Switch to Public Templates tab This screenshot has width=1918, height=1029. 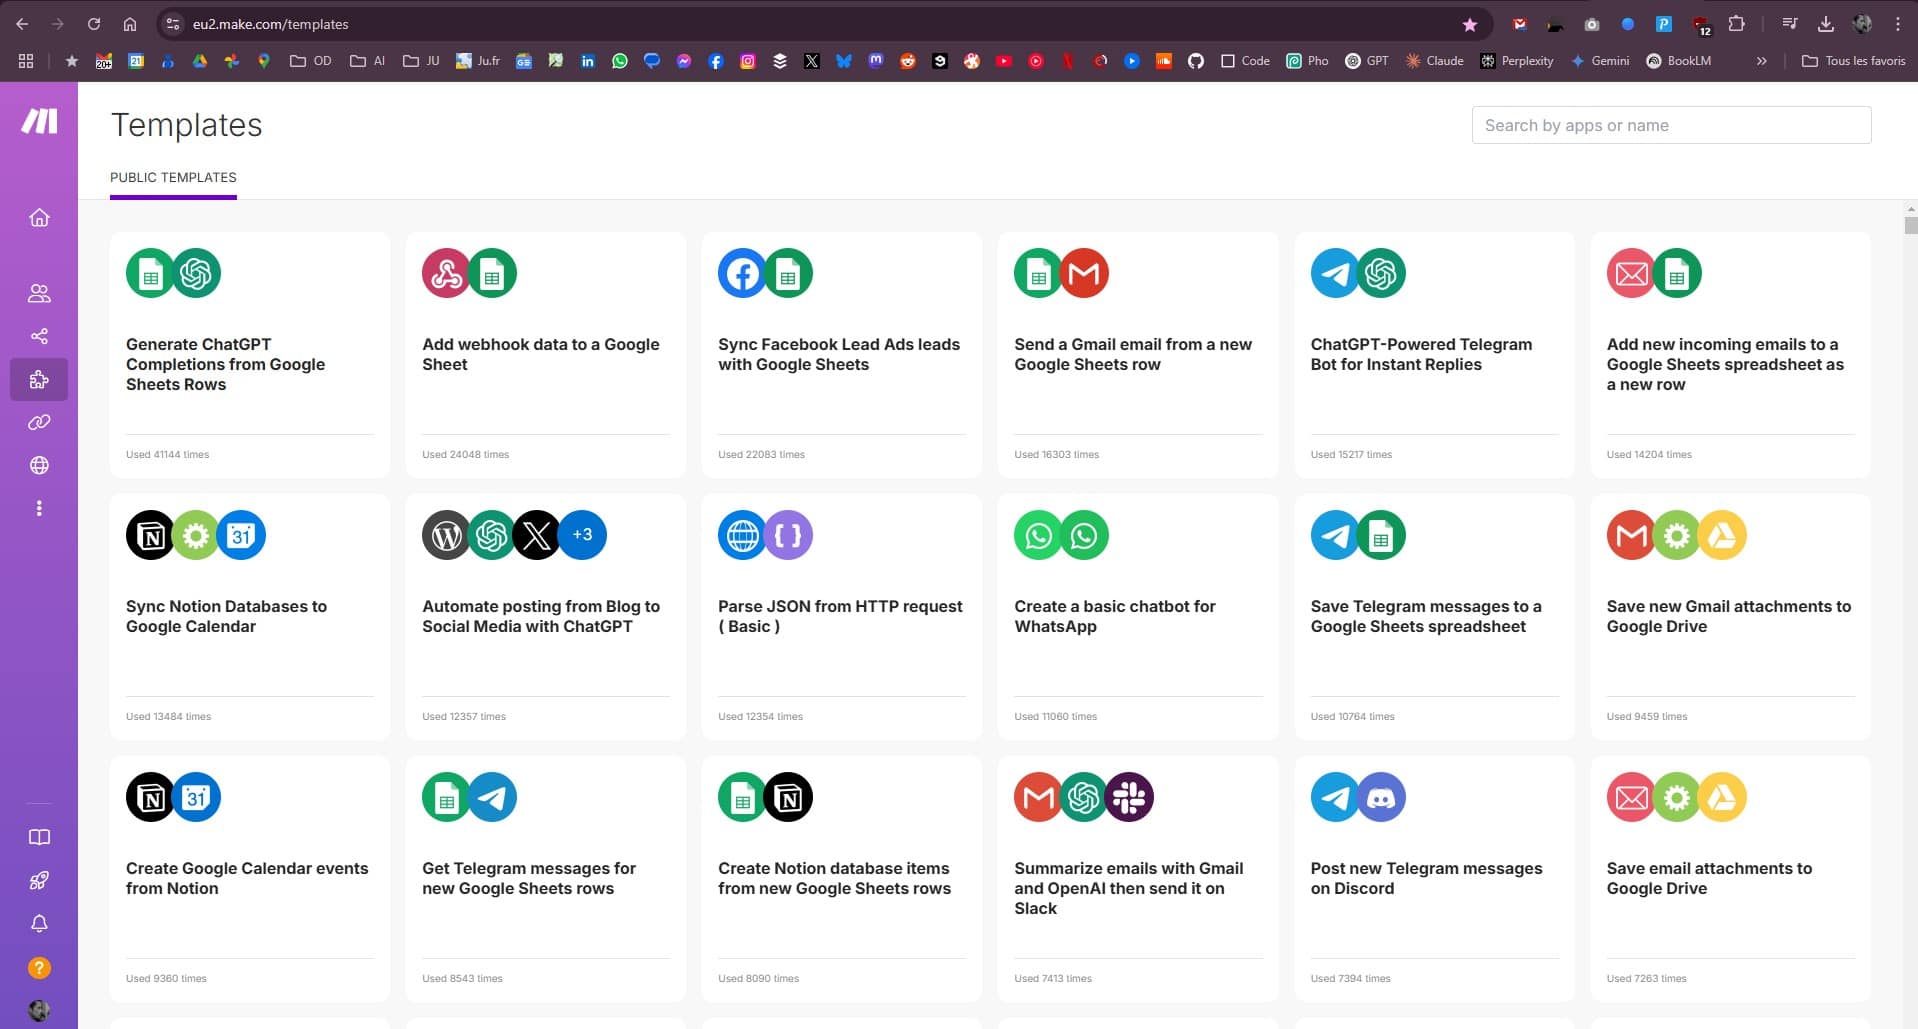pos(173,178)
